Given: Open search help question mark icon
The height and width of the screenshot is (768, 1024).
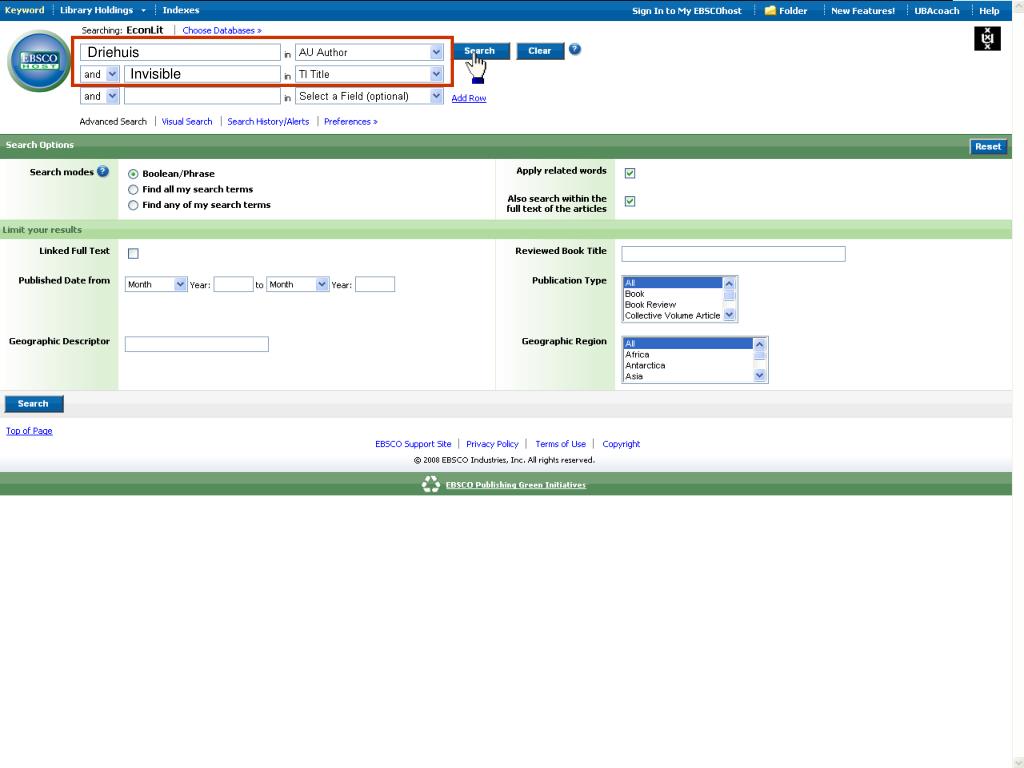Looking at the screenshot, I should tap(575, 50).
